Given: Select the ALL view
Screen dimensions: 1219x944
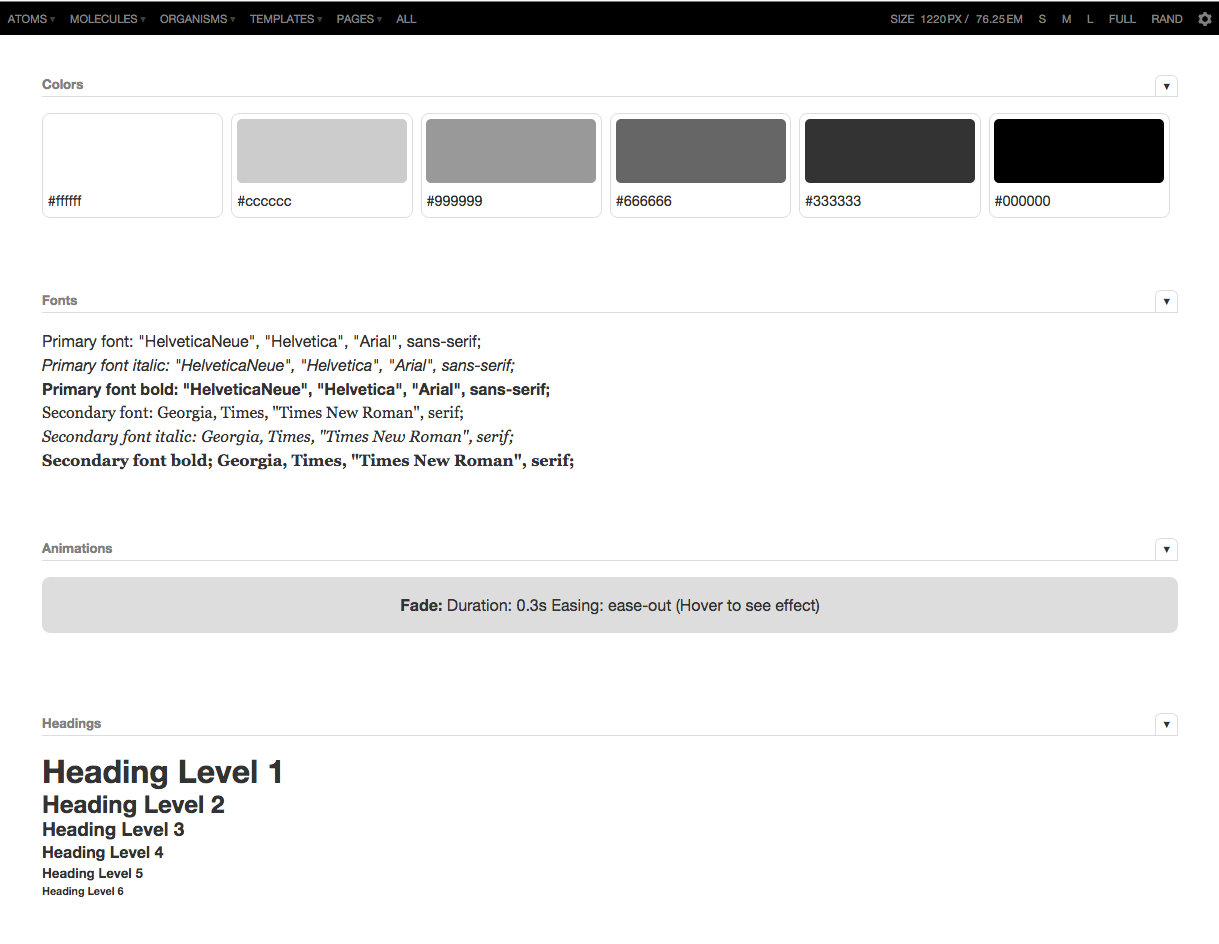Looking at the screenshot, I should (406, 19).
